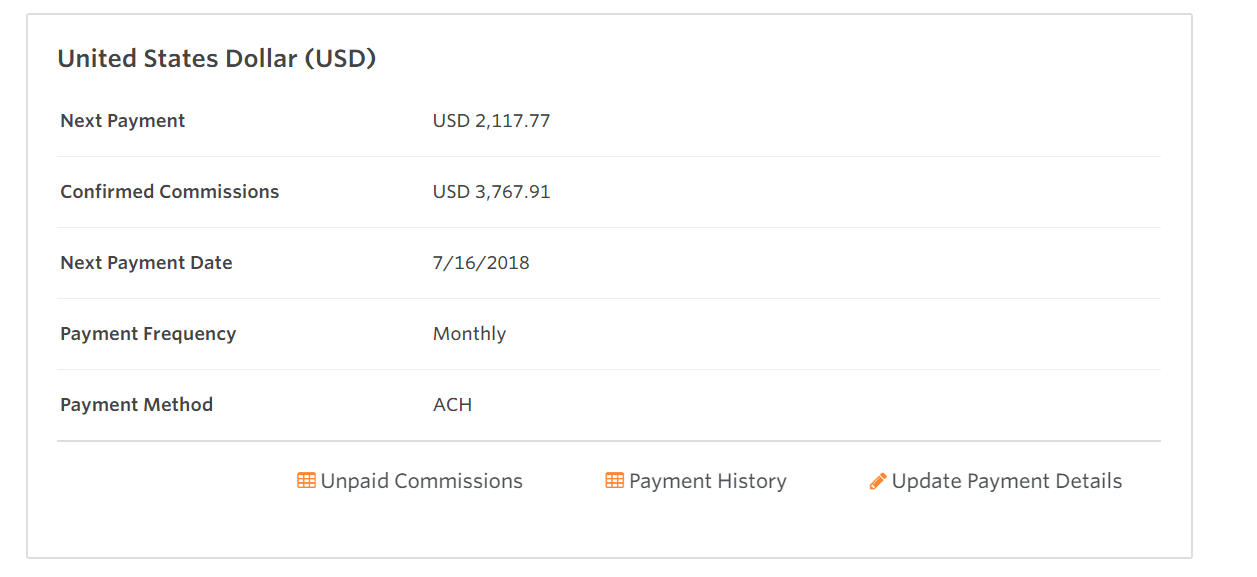This screenshot has height=577, width=1257.
Task: Click the 7/16/2018 date value
Action: (481, 263)
